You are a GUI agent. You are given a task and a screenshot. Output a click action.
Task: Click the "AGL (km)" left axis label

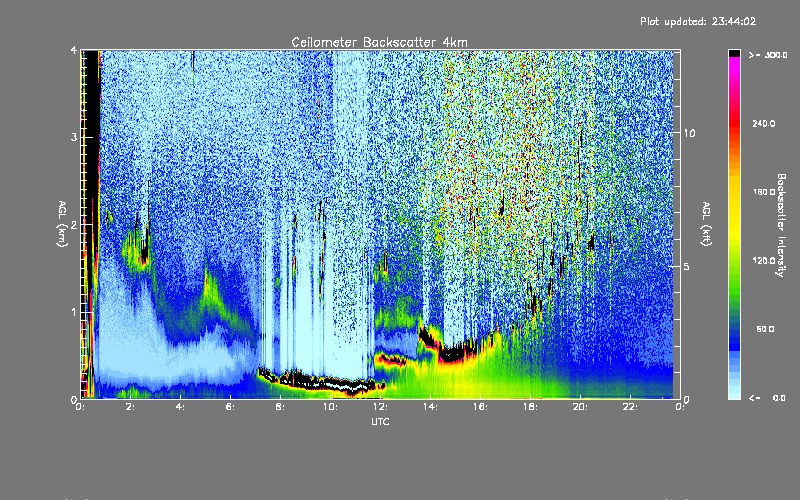pos(62,223)
